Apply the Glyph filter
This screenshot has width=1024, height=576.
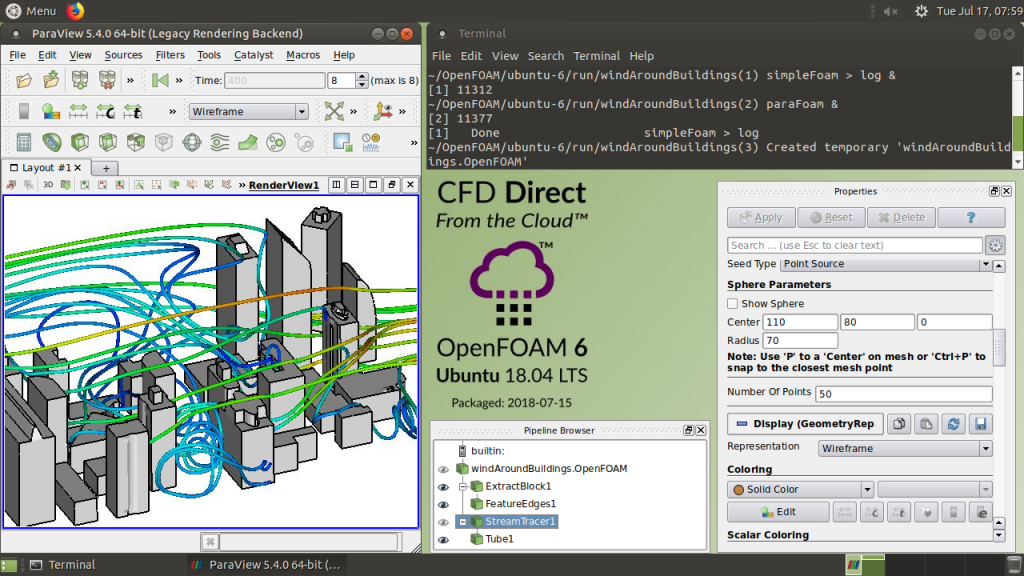[x=192, y=142]
